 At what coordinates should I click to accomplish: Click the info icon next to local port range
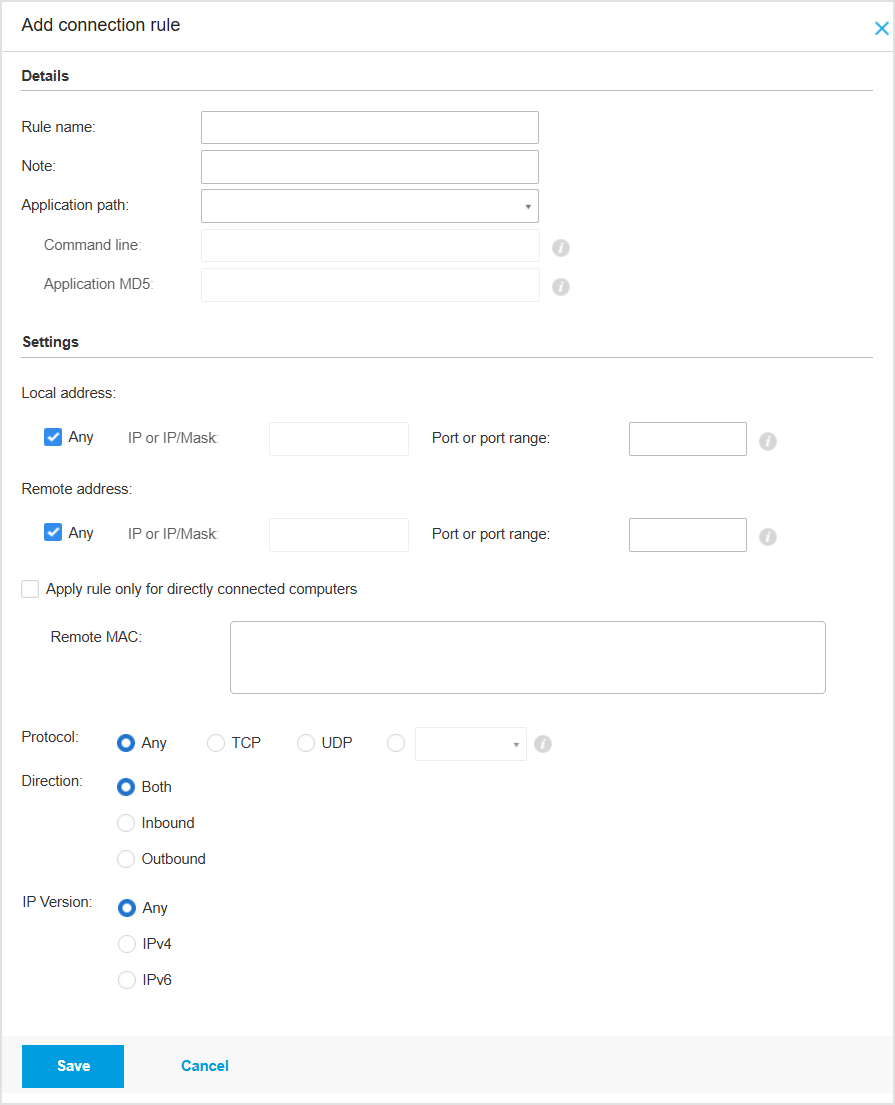coord(768,441)
